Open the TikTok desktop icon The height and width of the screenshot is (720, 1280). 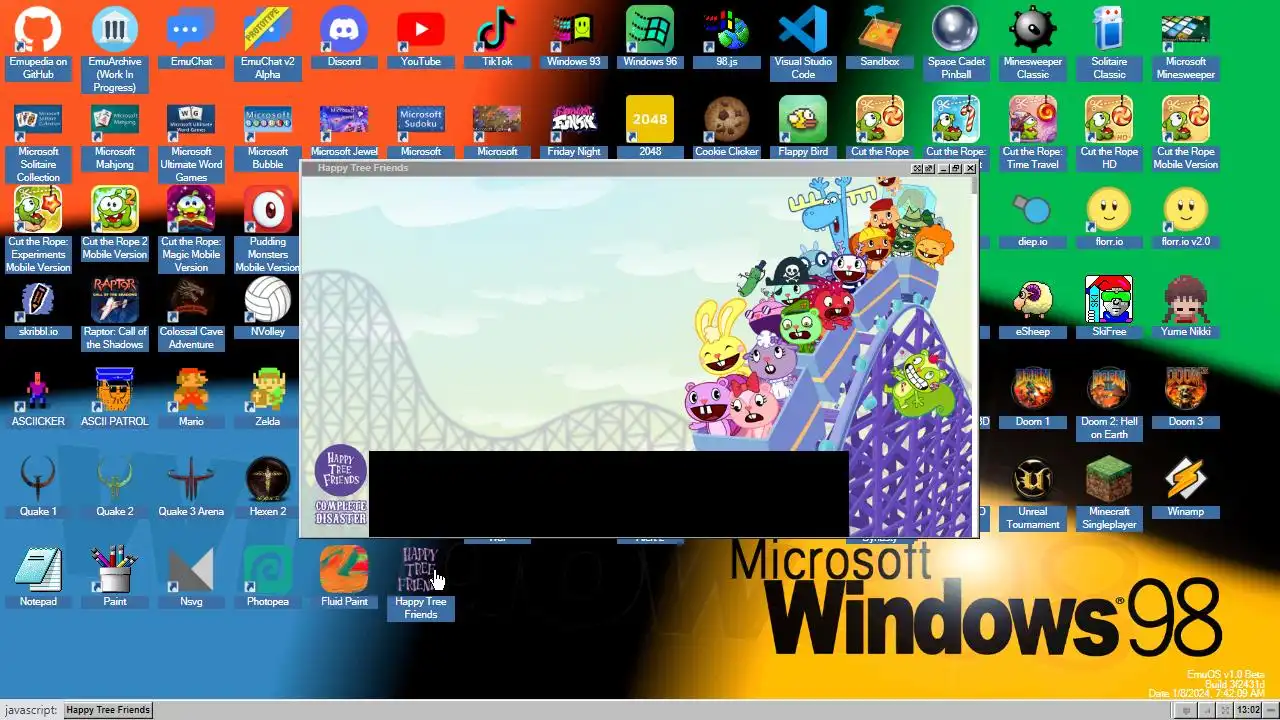[x=497, y=31]
